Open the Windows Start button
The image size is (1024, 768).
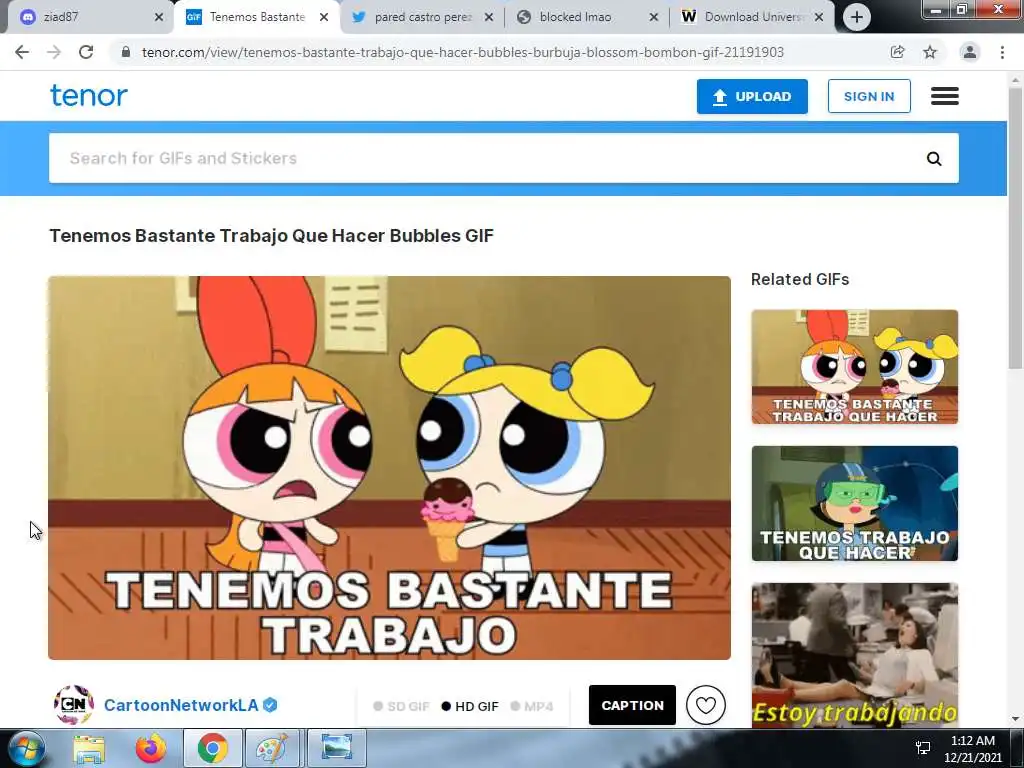(x=25, y=748)
